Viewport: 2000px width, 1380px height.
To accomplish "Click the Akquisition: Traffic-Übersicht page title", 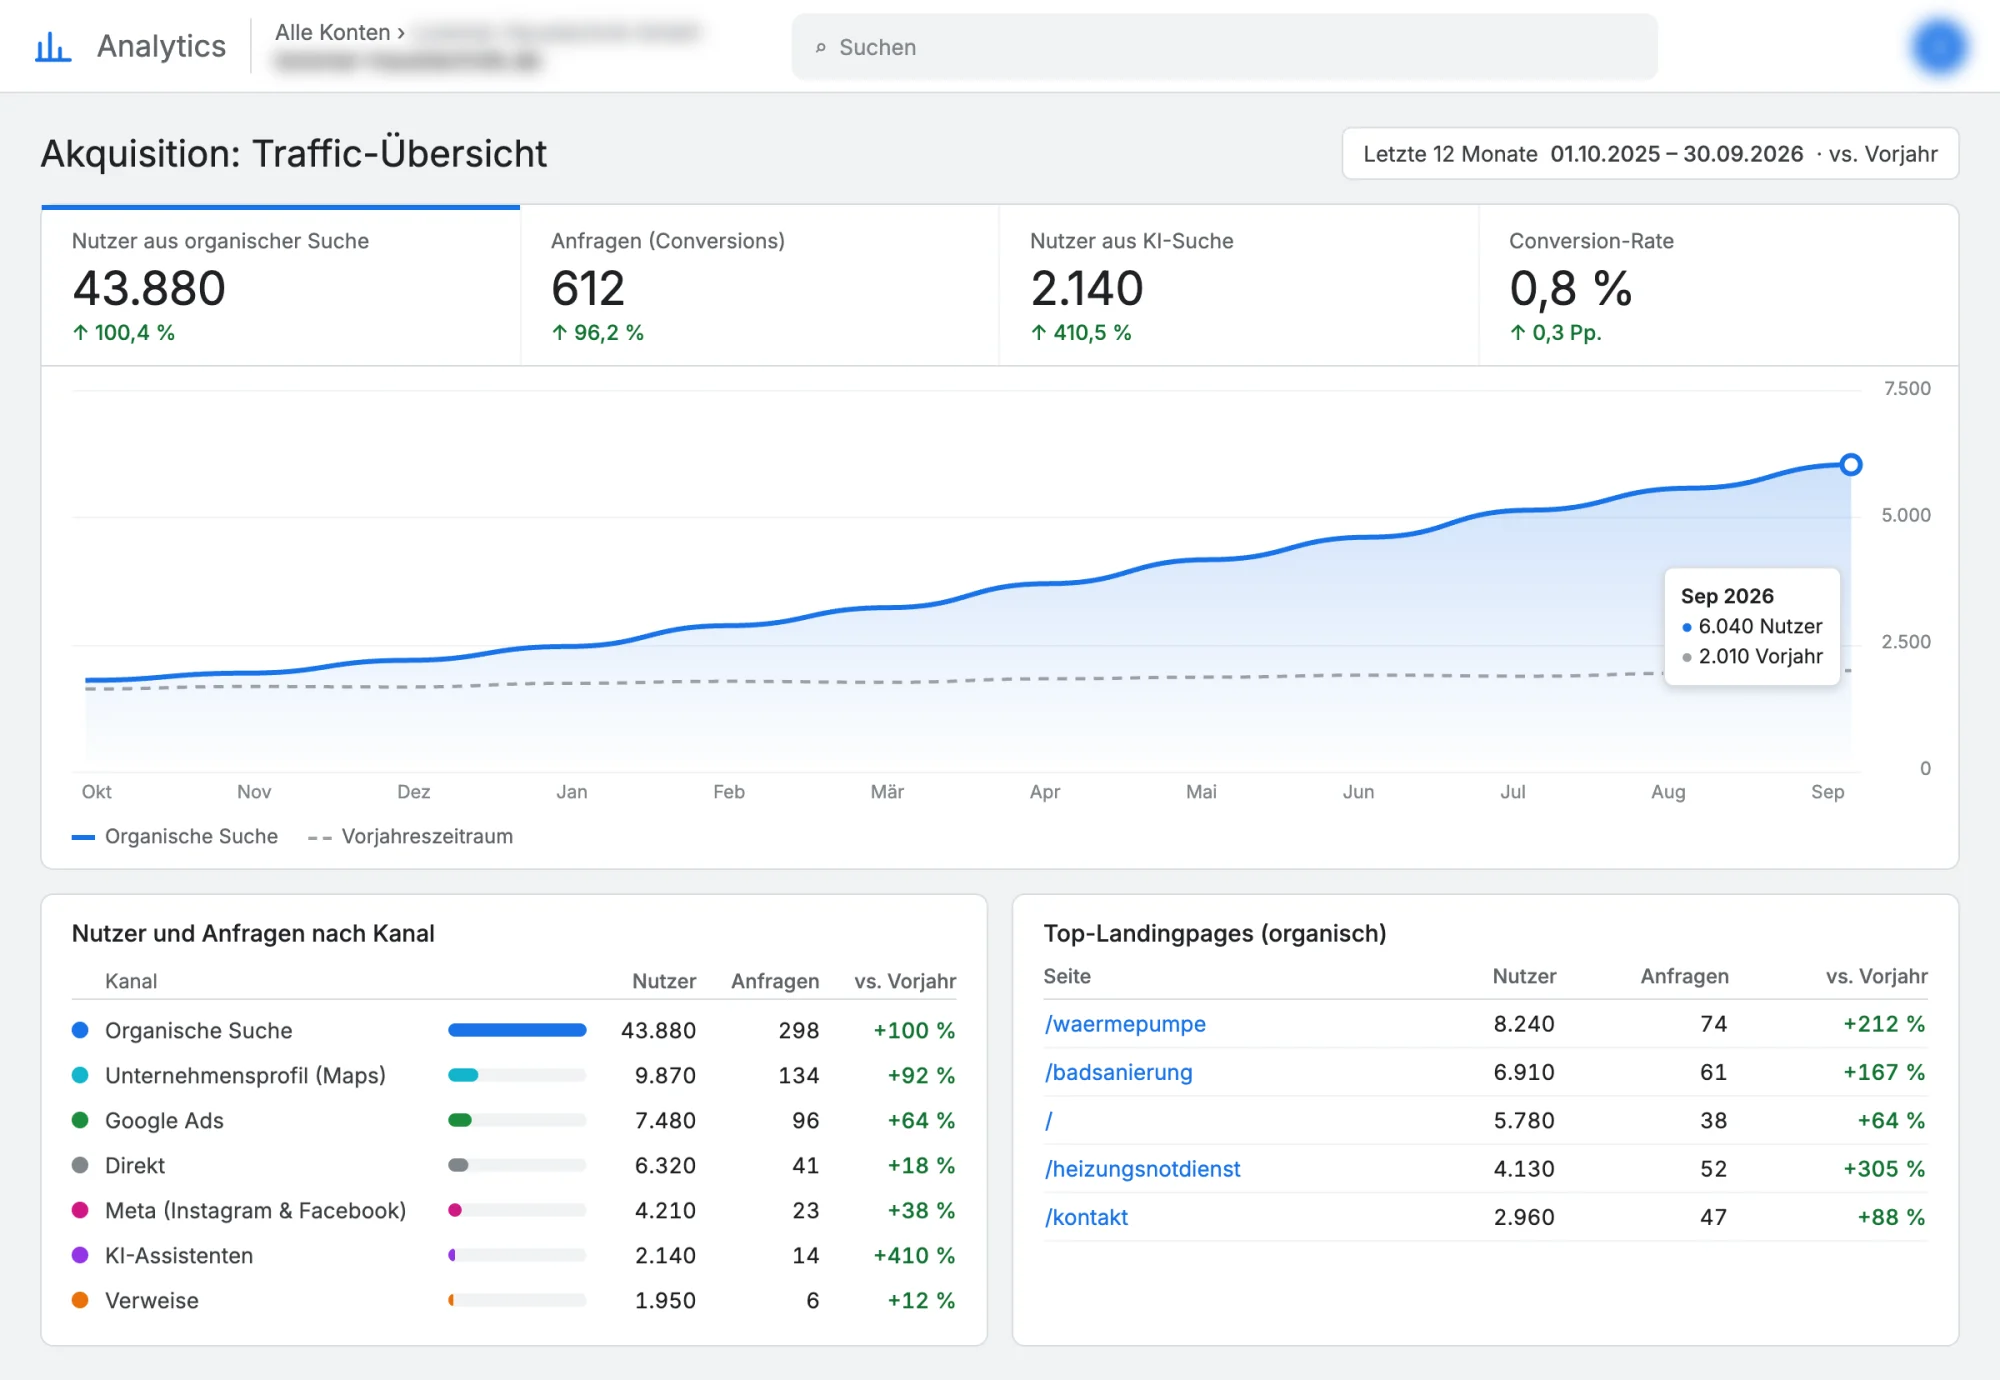I will (x=294, y=154).
